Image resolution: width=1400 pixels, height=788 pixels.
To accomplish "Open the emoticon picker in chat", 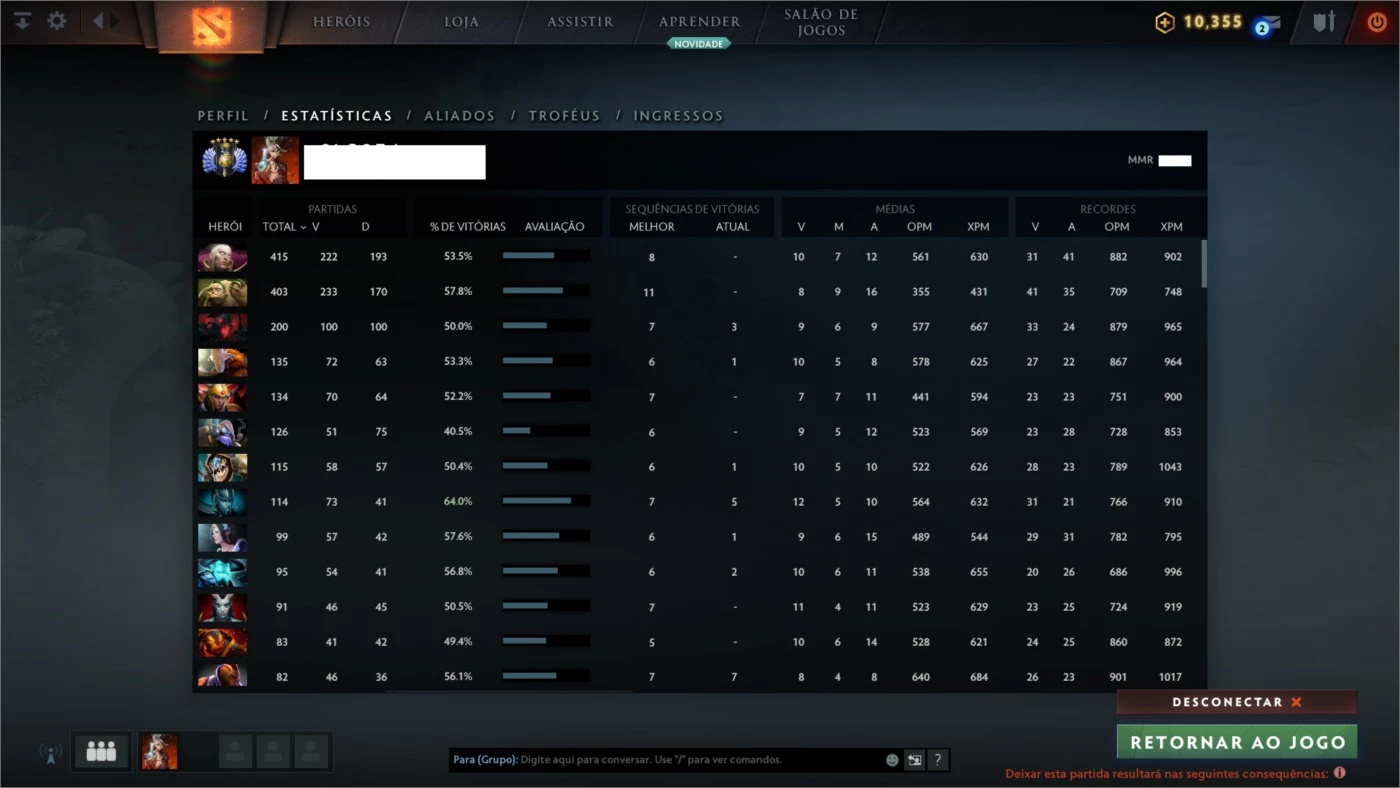I will click(x=892, y=760).
